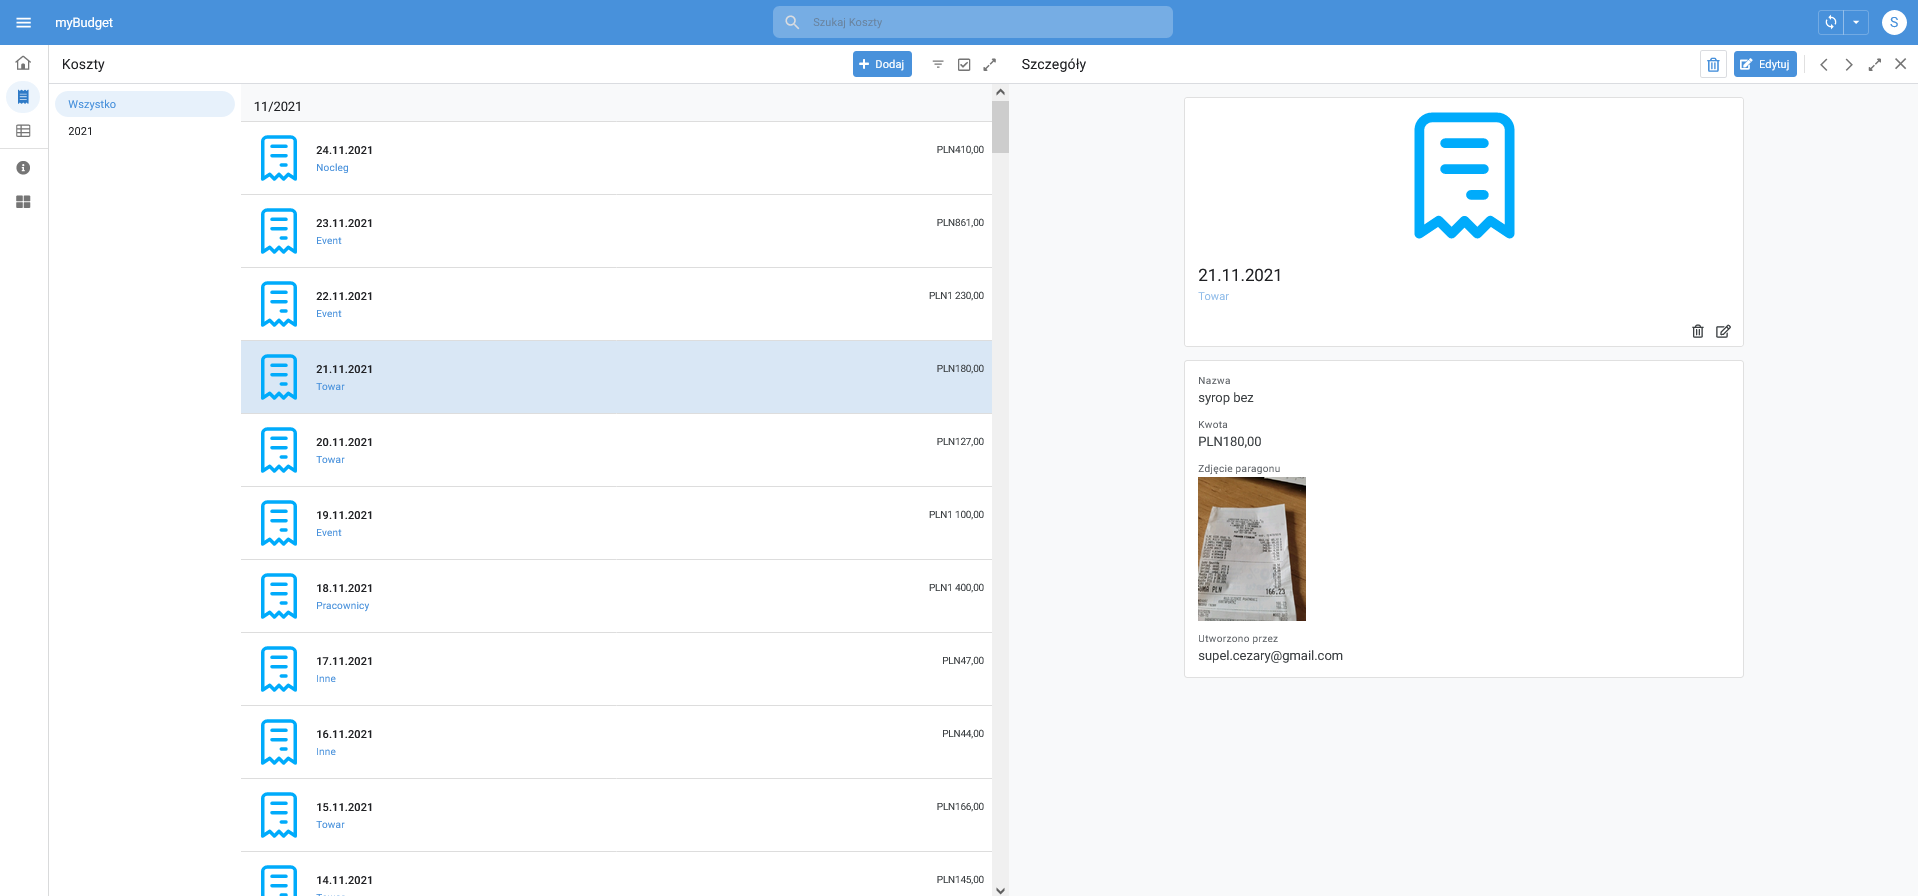Open the table view icon in sidebar
Screen dimensions: 1918x896
(23, 131)
